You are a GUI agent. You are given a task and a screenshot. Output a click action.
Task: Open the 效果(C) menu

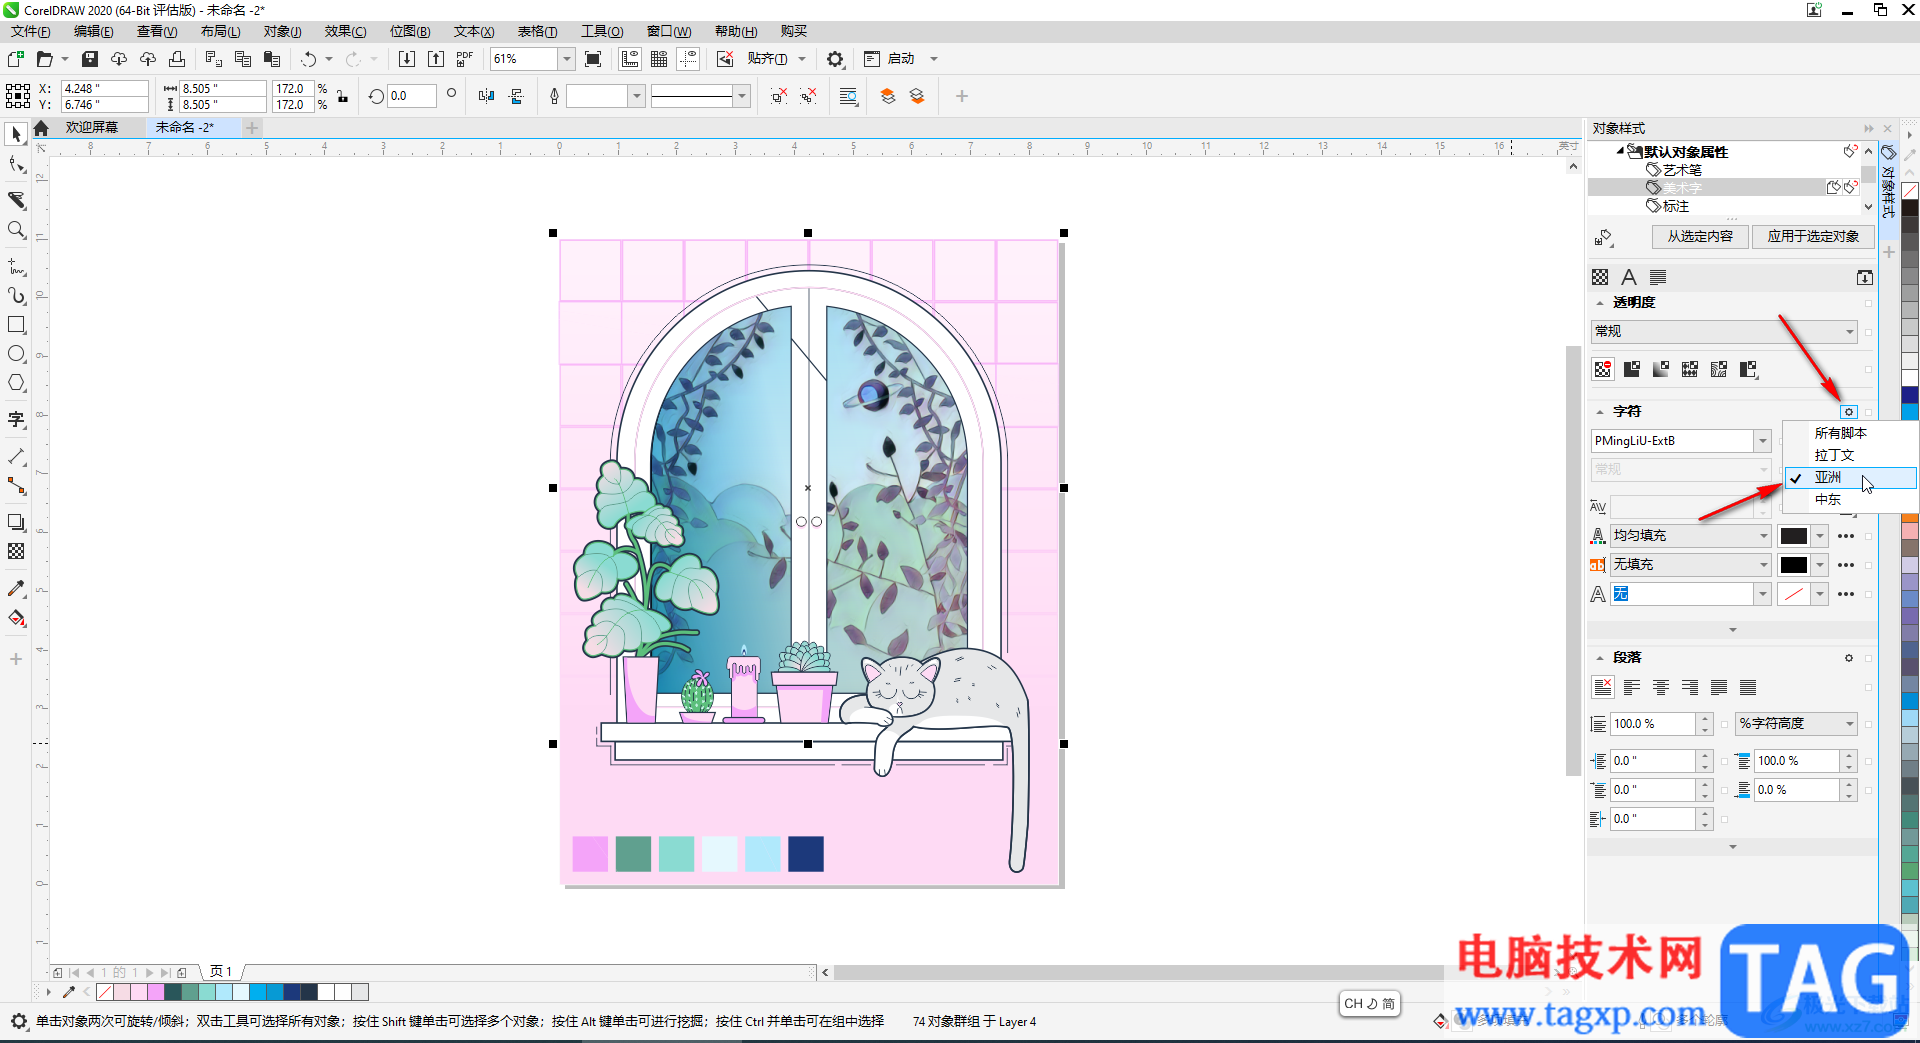coord(345,32)
